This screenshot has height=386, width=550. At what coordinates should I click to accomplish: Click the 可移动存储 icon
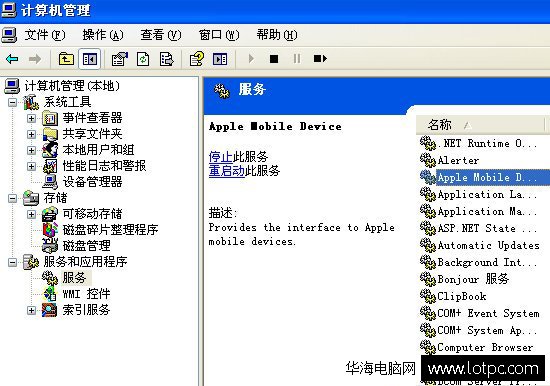[x=50, y=214]
